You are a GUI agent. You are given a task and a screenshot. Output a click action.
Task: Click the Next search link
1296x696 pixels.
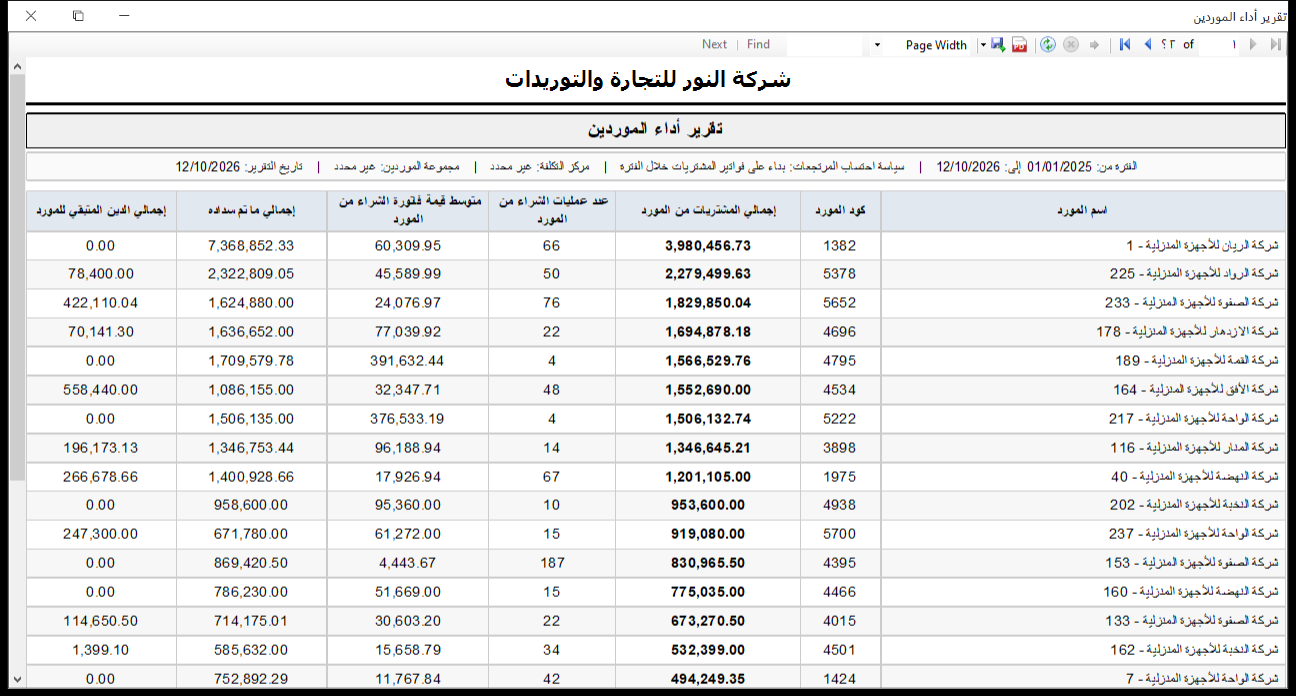pyautogui.click(x=714, y=44)
